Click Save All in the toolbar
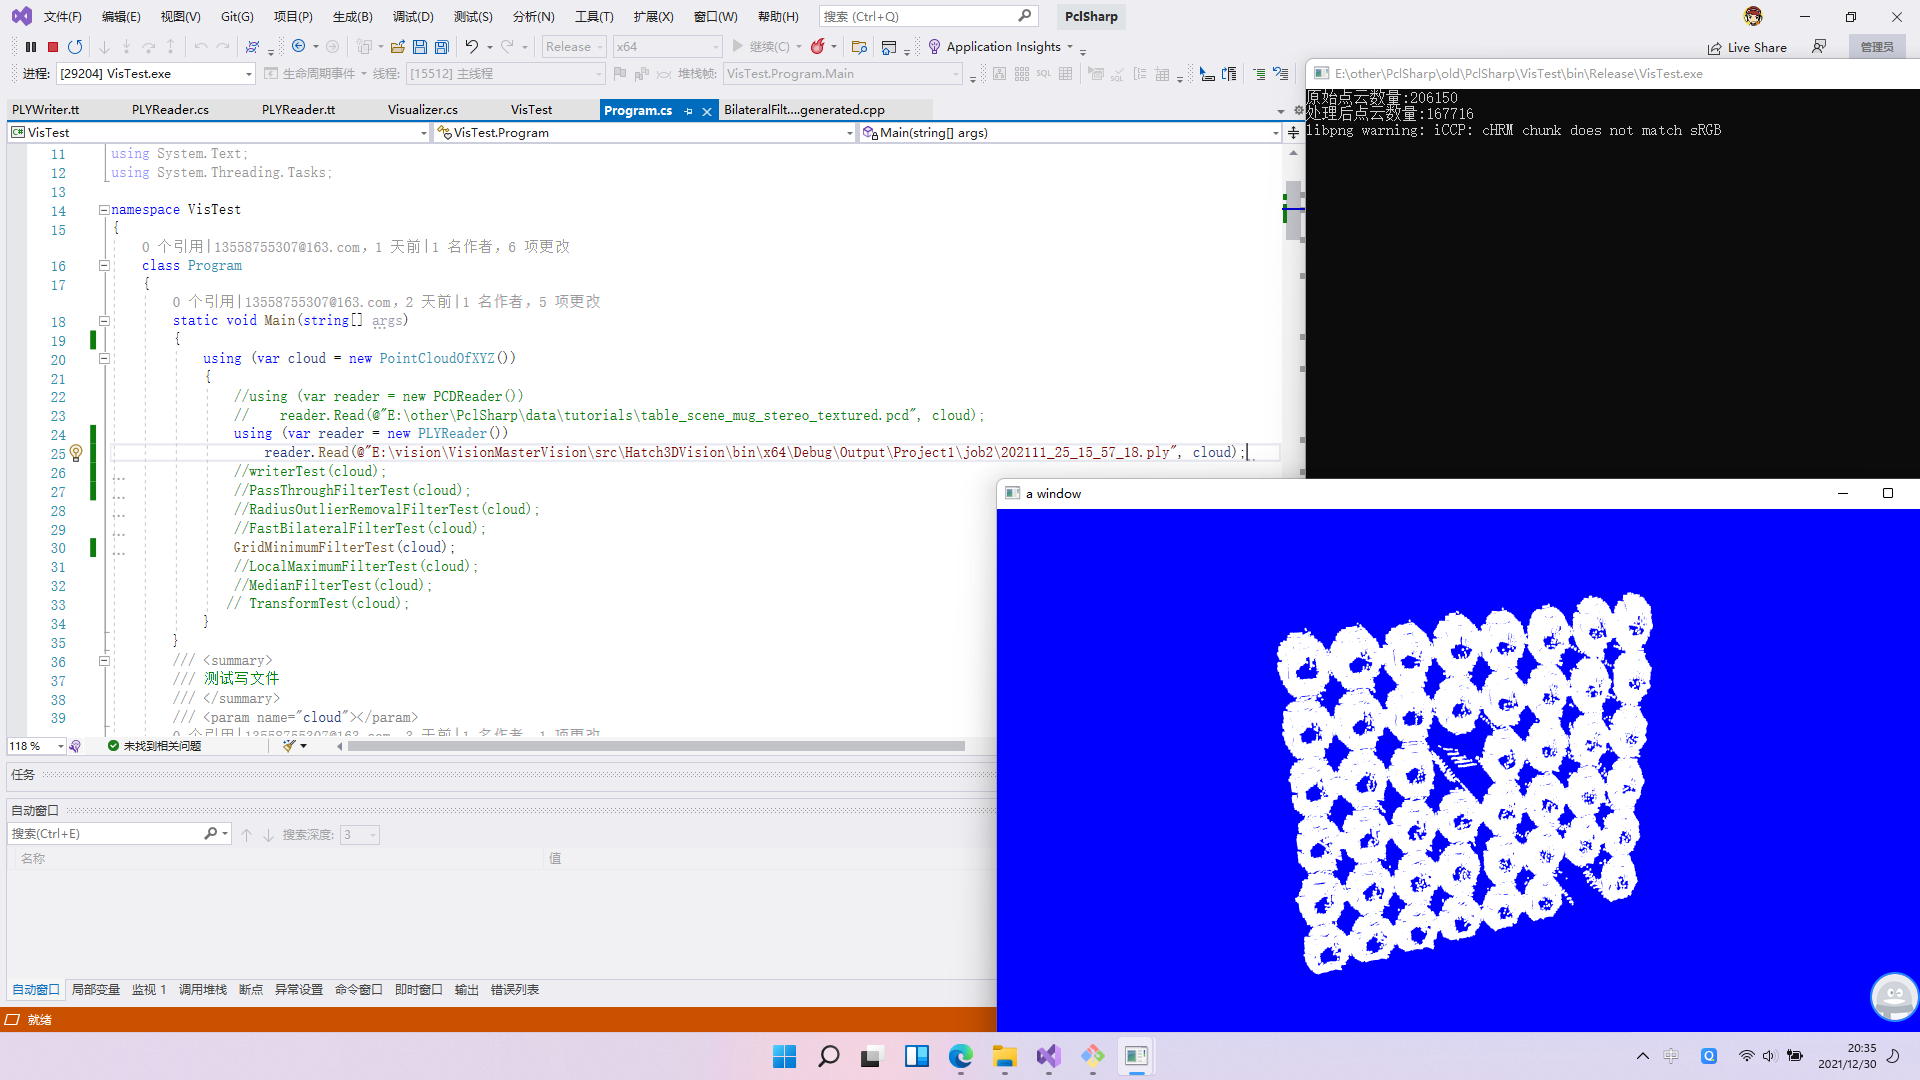 click(x=443, y=46)
